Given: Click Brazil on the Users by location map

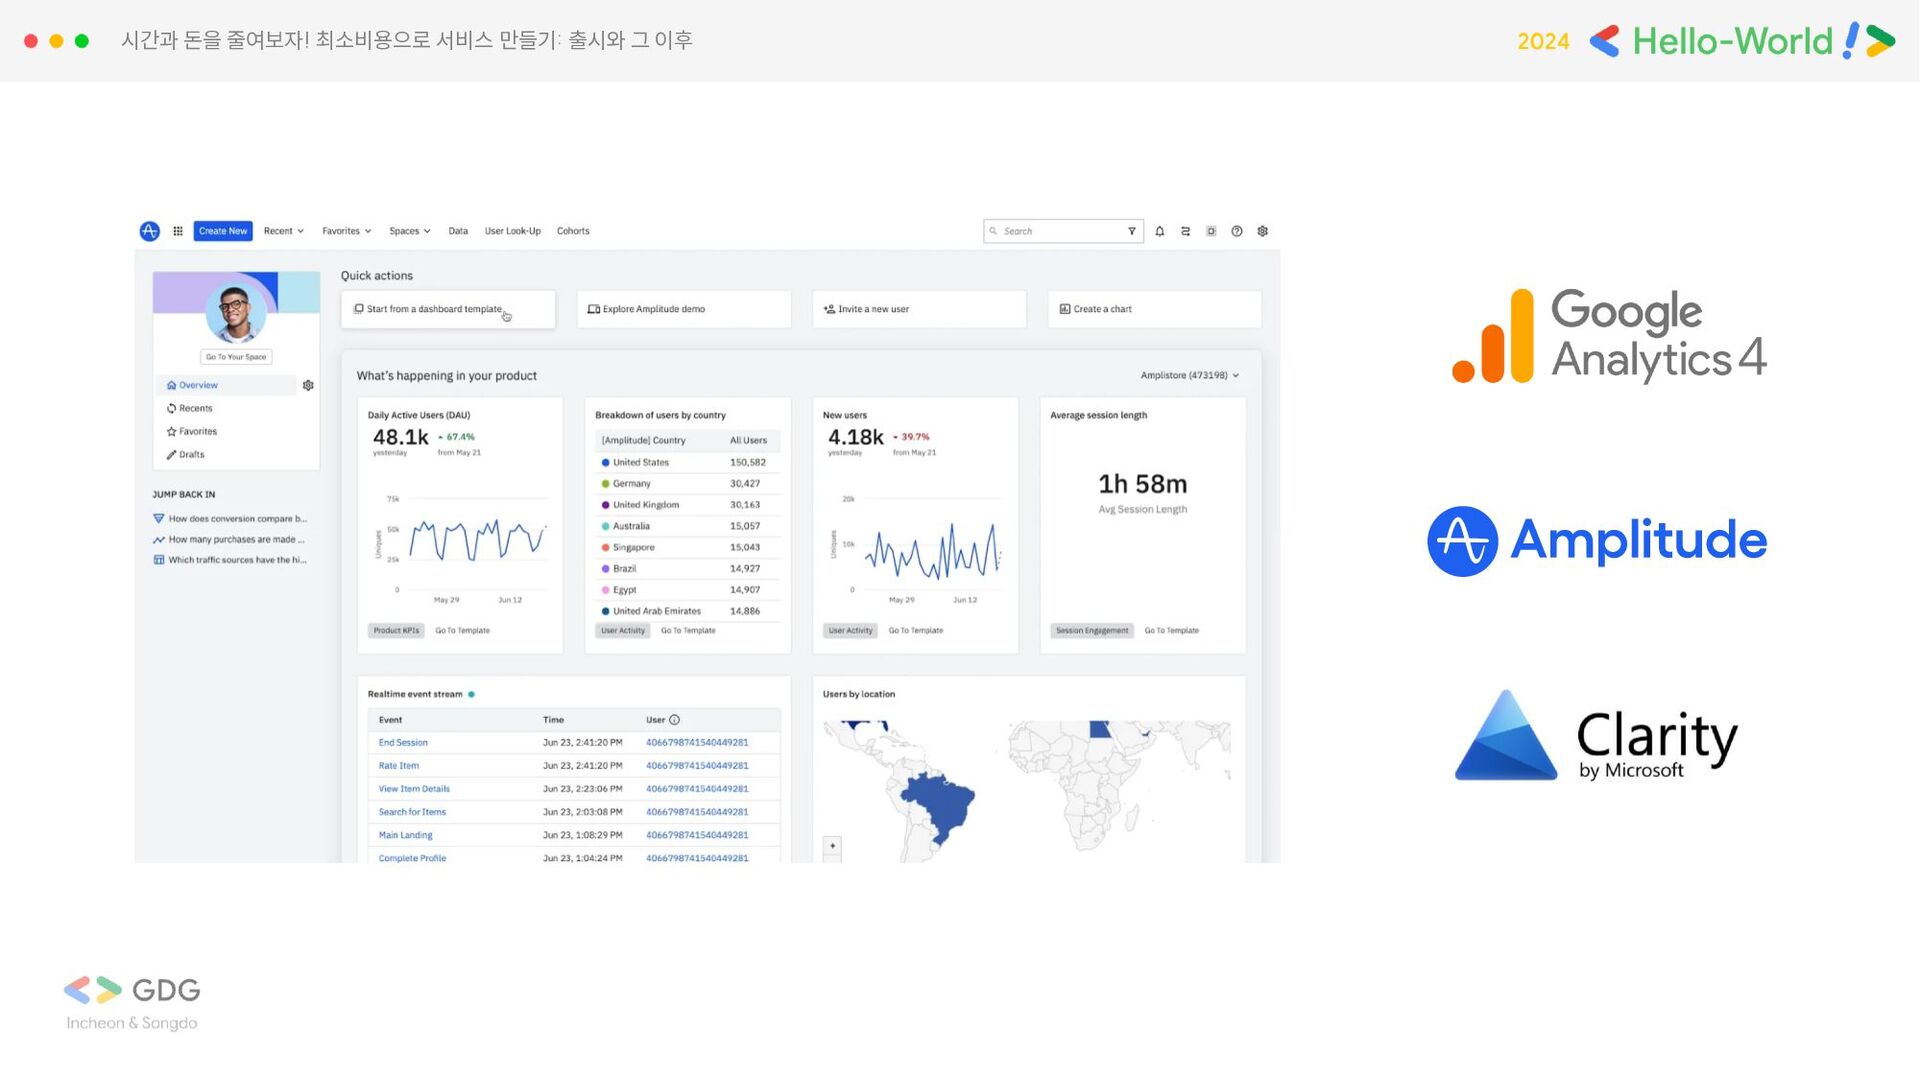Looking at the screenshot, I should point(940,805).
